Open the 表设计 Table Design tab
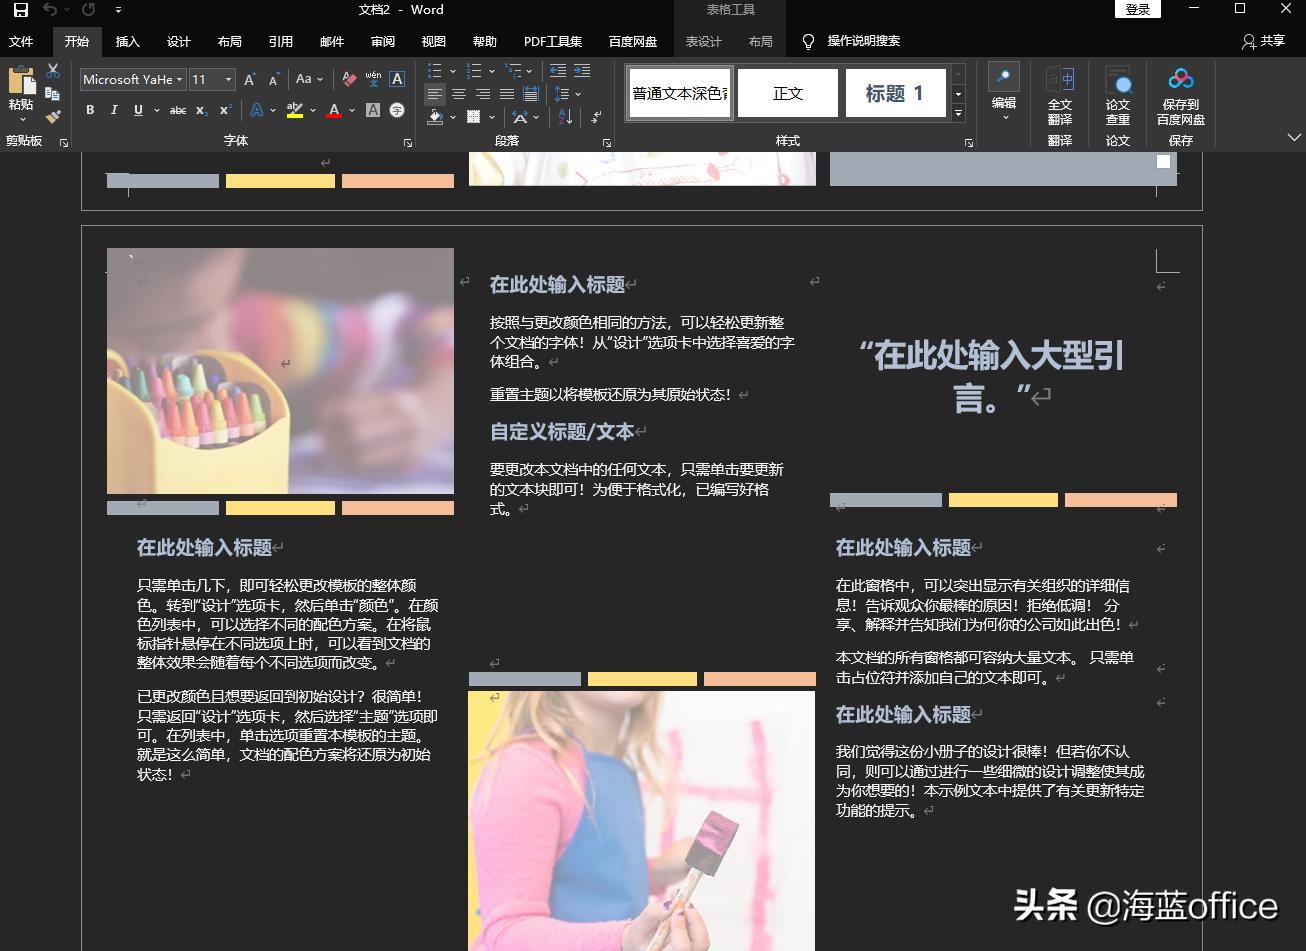This screenshot has width=1306, height=951. (x=703, y=42)
